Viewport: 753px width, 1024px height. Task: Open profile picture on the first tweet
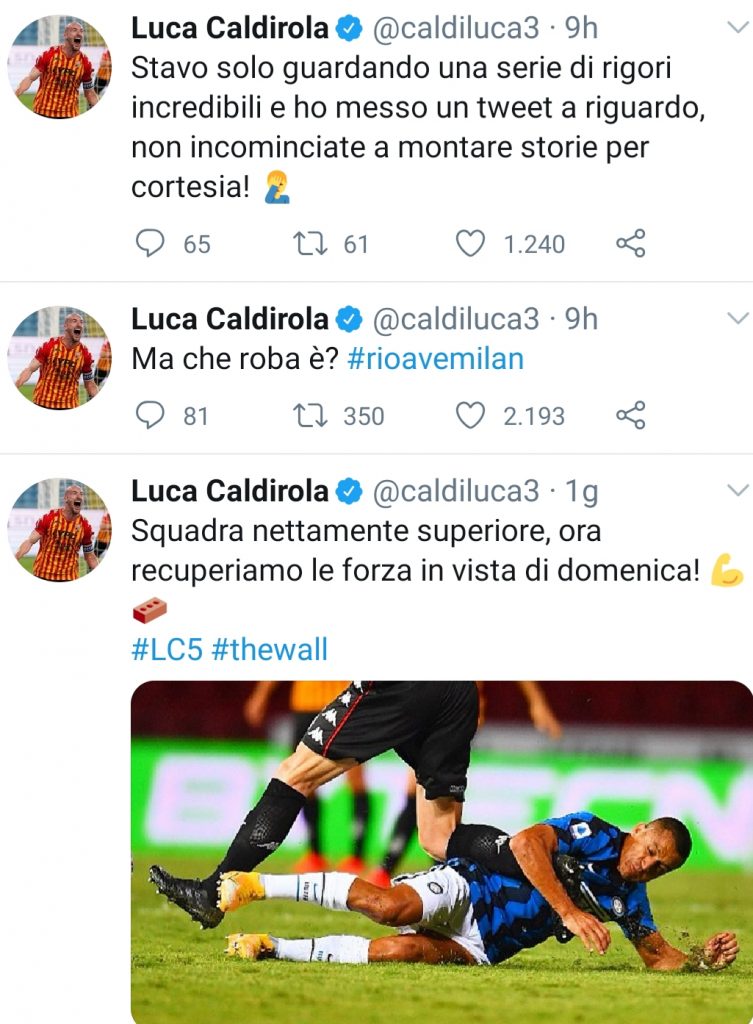(59, 67)
